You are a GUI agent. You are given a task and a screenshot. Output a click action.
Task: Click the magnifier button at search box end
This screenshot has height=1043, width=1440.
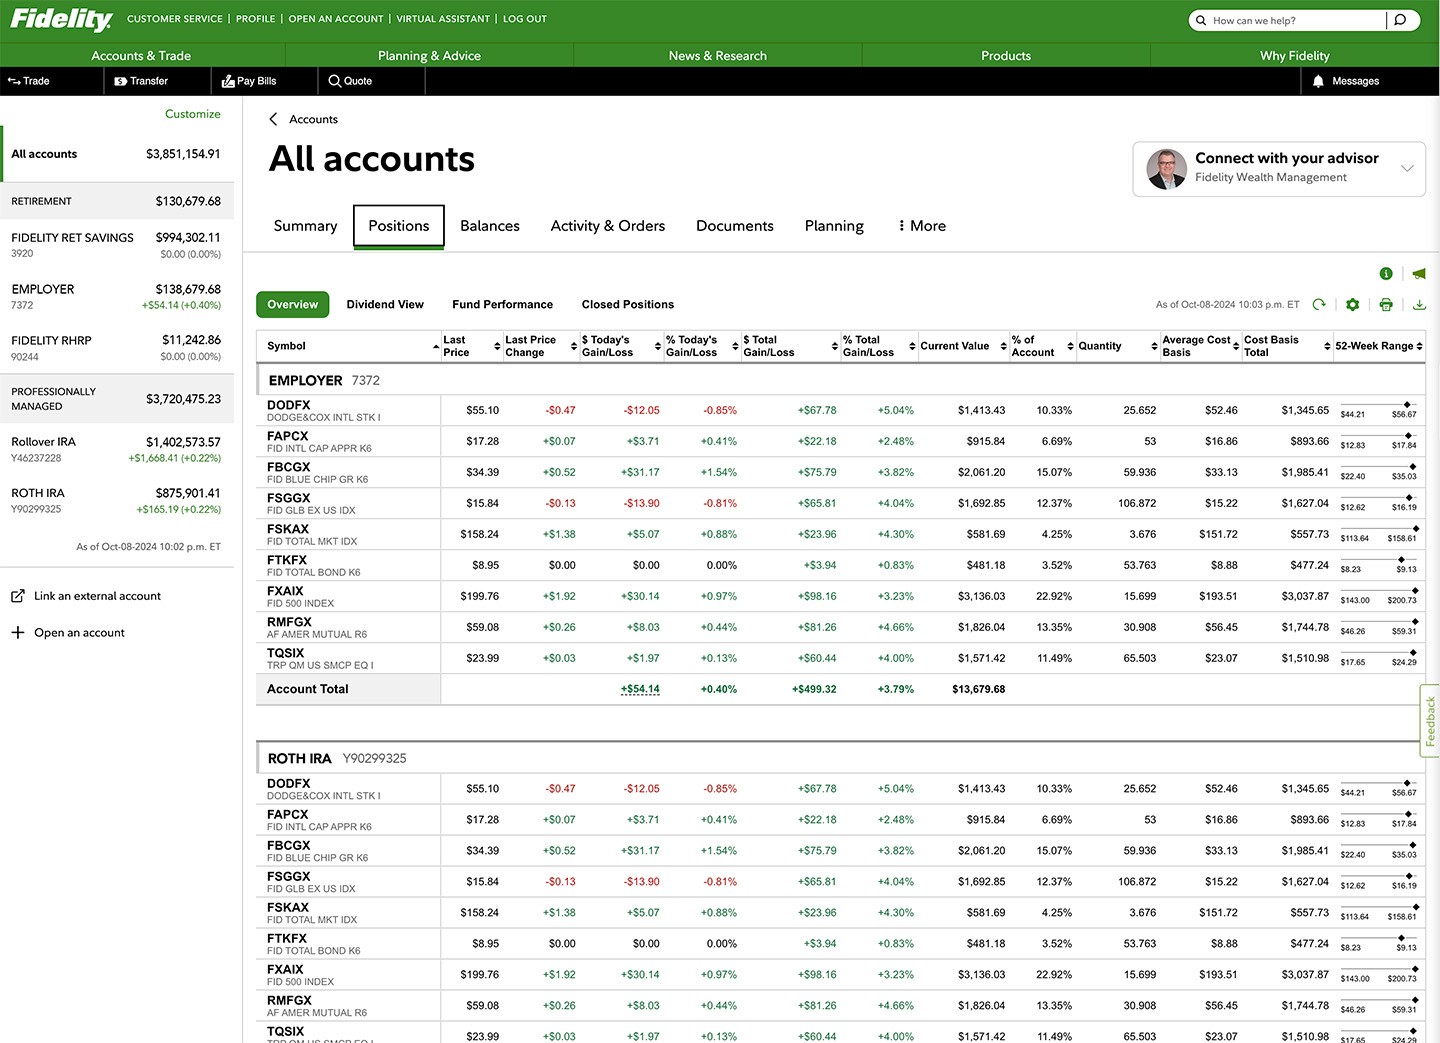click(1400, 20)
